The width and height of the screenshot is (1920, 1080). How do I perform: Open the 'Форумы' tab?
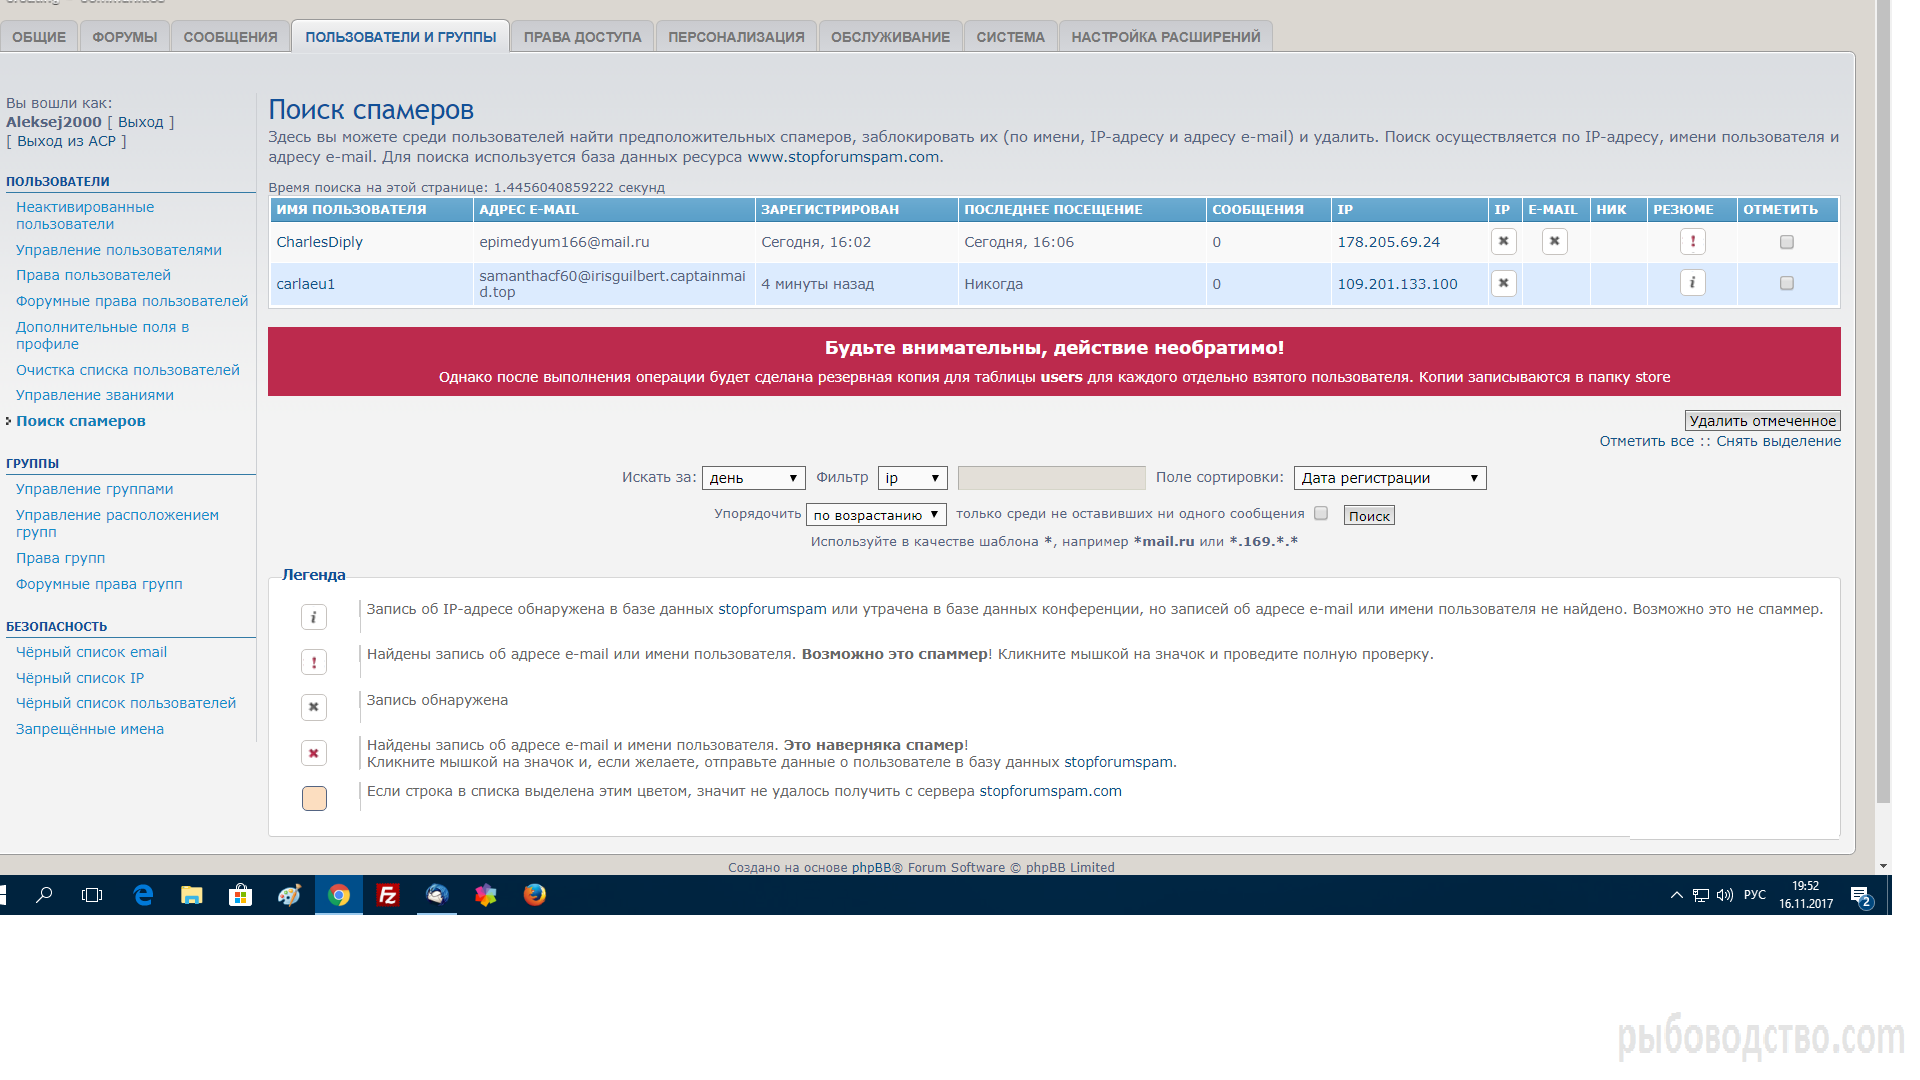click(x=124, y=37)
